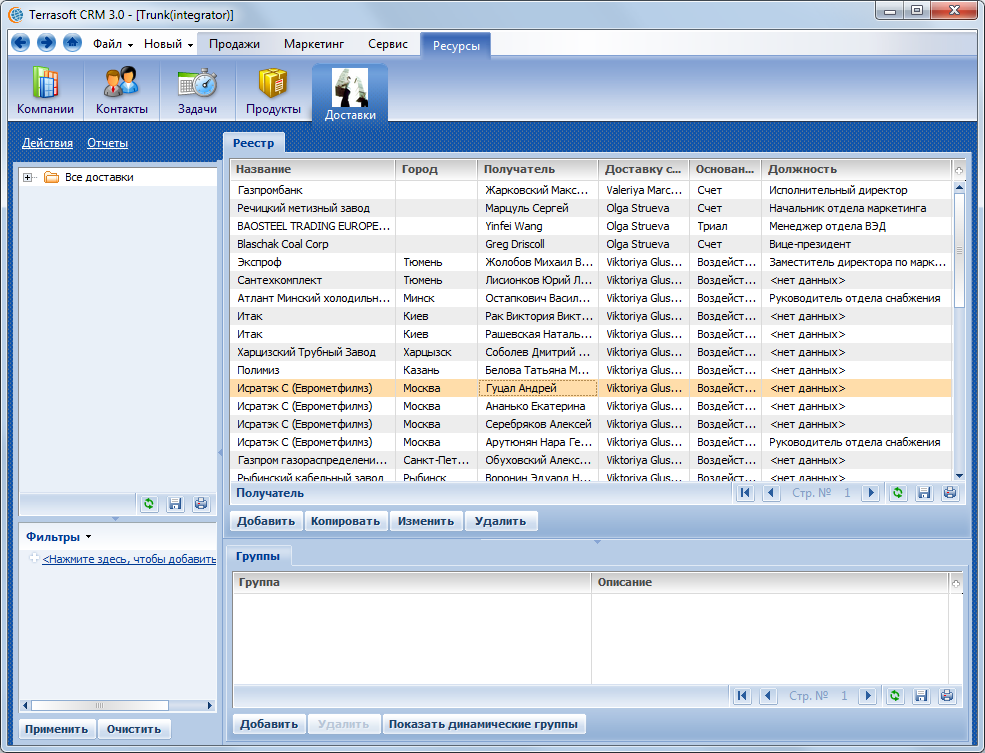
Task: Collapse the left panel with splitter arrow
Action: (x=220, y=452)
